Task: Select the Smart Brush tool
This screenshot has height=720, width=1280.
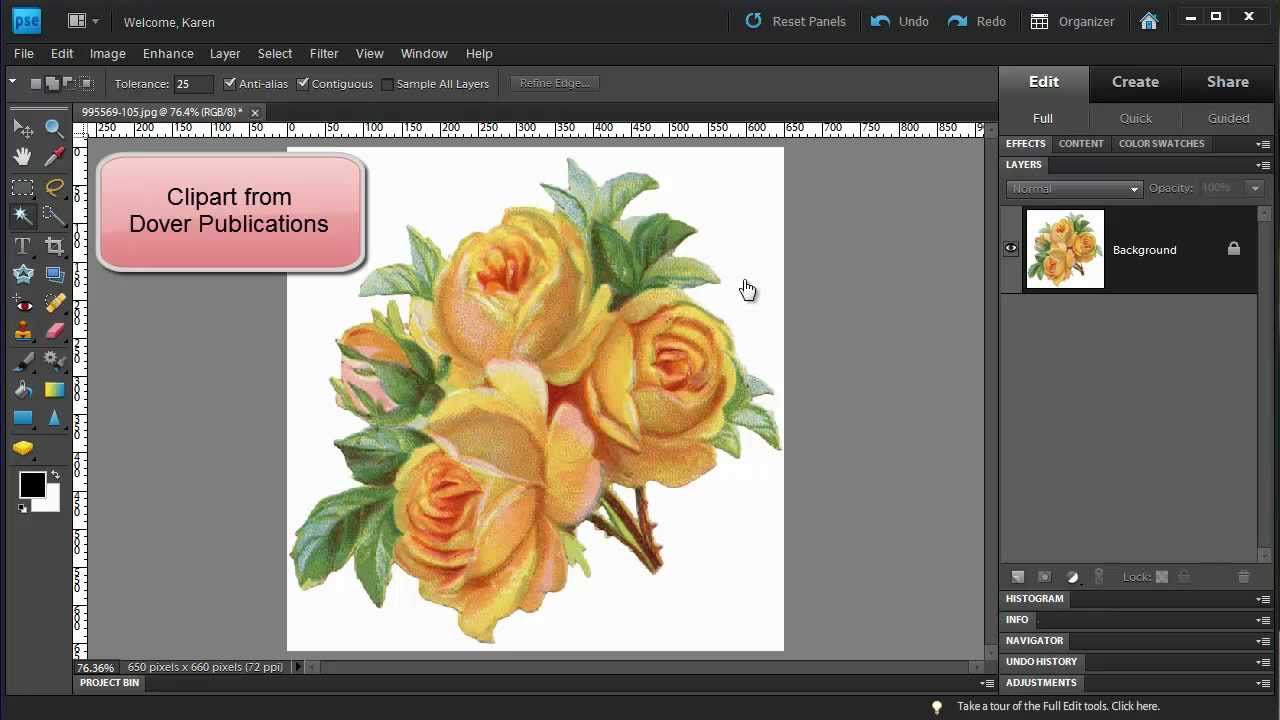Action: 55,361
